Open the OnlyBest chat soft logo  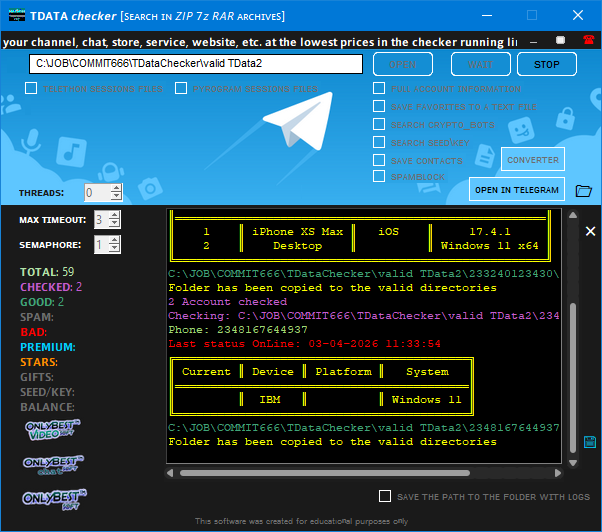point(53,465)
